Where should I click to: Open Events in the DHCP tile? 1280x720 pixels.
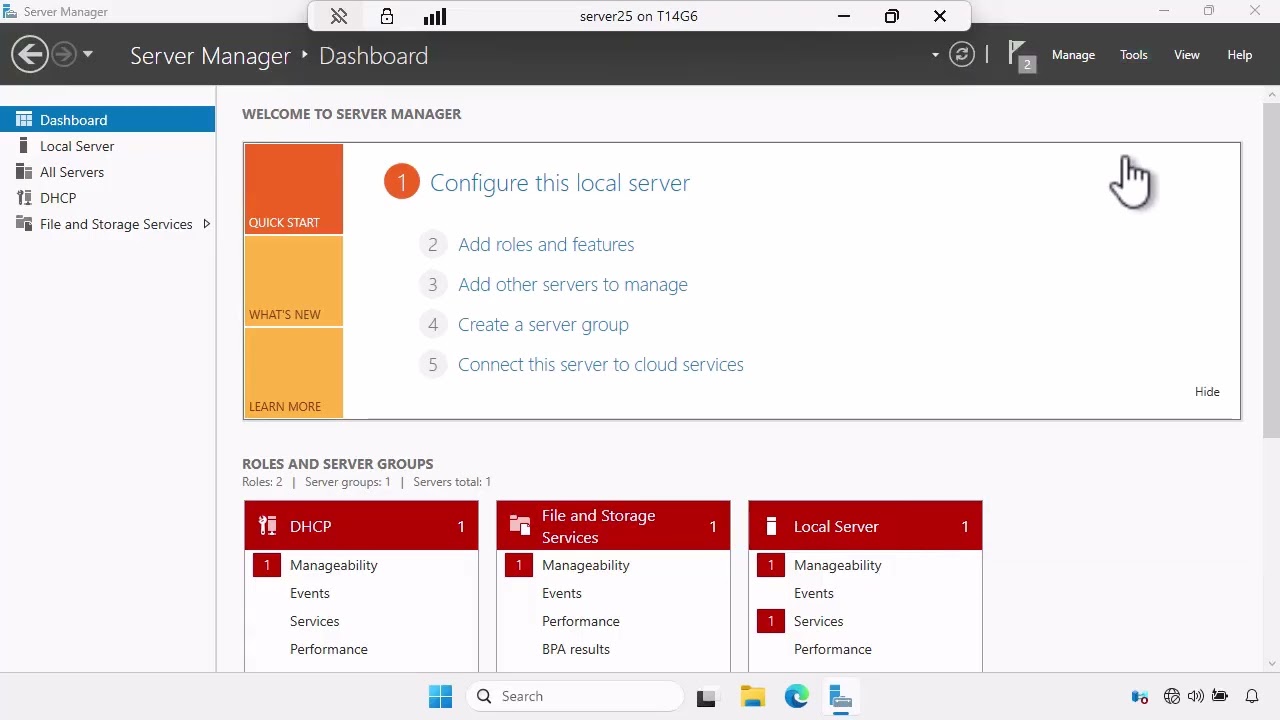[310, 593]
